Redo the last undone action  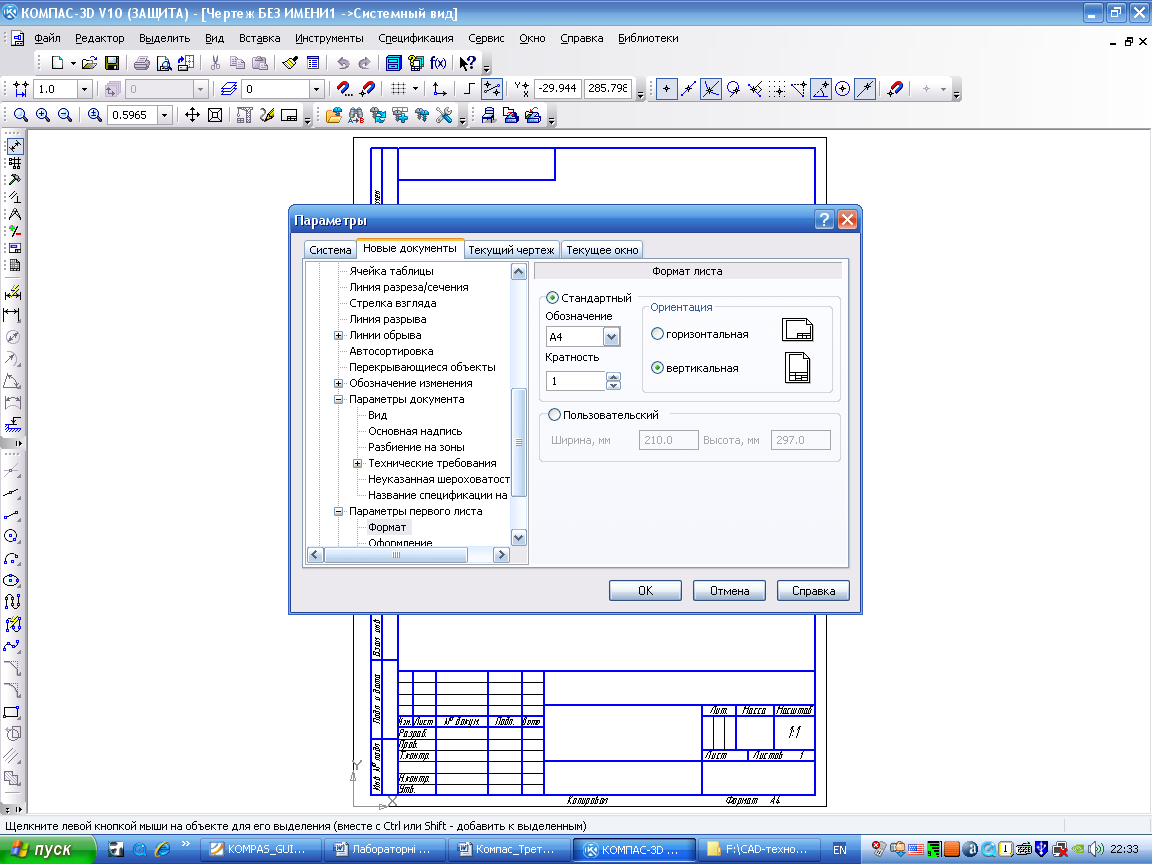click(x=365, y=63)
